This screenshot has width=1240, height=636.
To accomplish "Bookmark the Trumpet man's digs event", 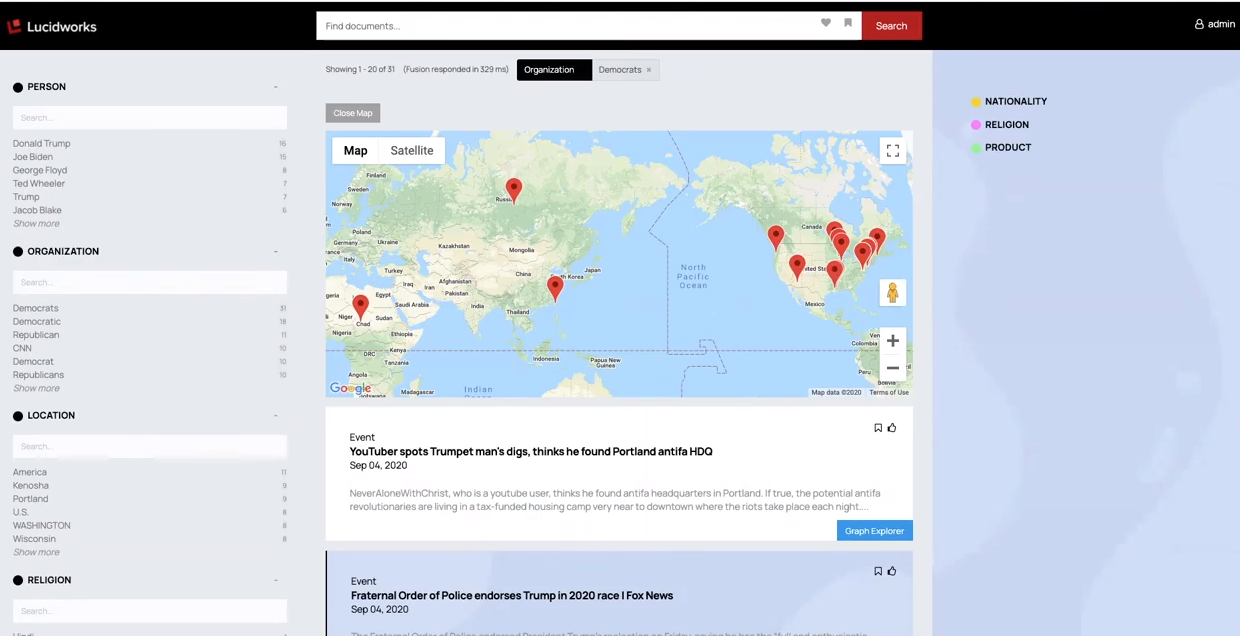I will tap(878, 427).
